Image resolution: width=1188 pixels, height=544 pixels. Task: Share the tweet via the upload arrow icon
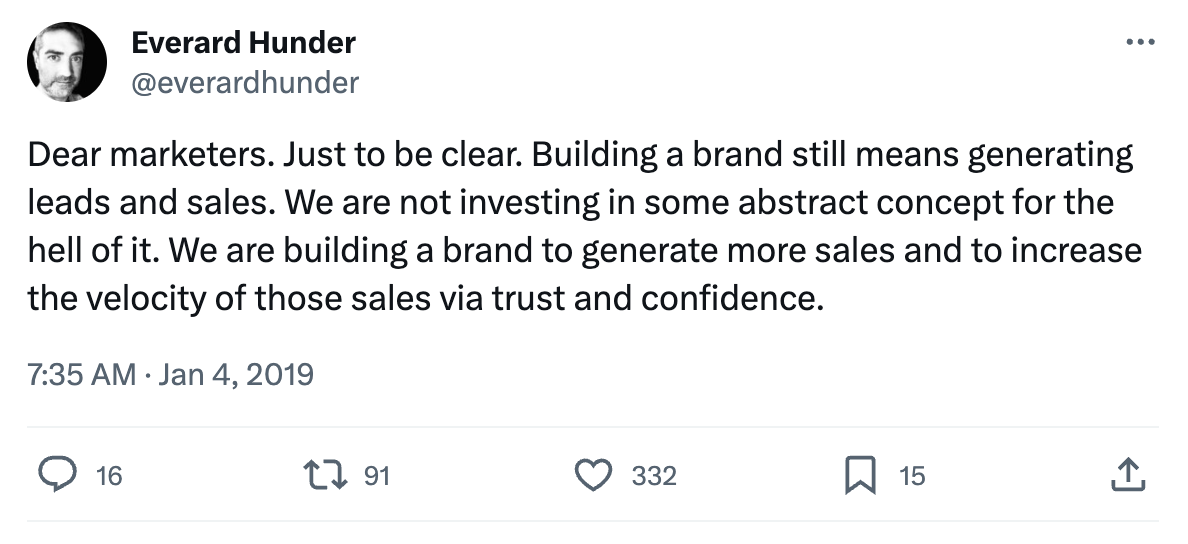(1126, 475)
